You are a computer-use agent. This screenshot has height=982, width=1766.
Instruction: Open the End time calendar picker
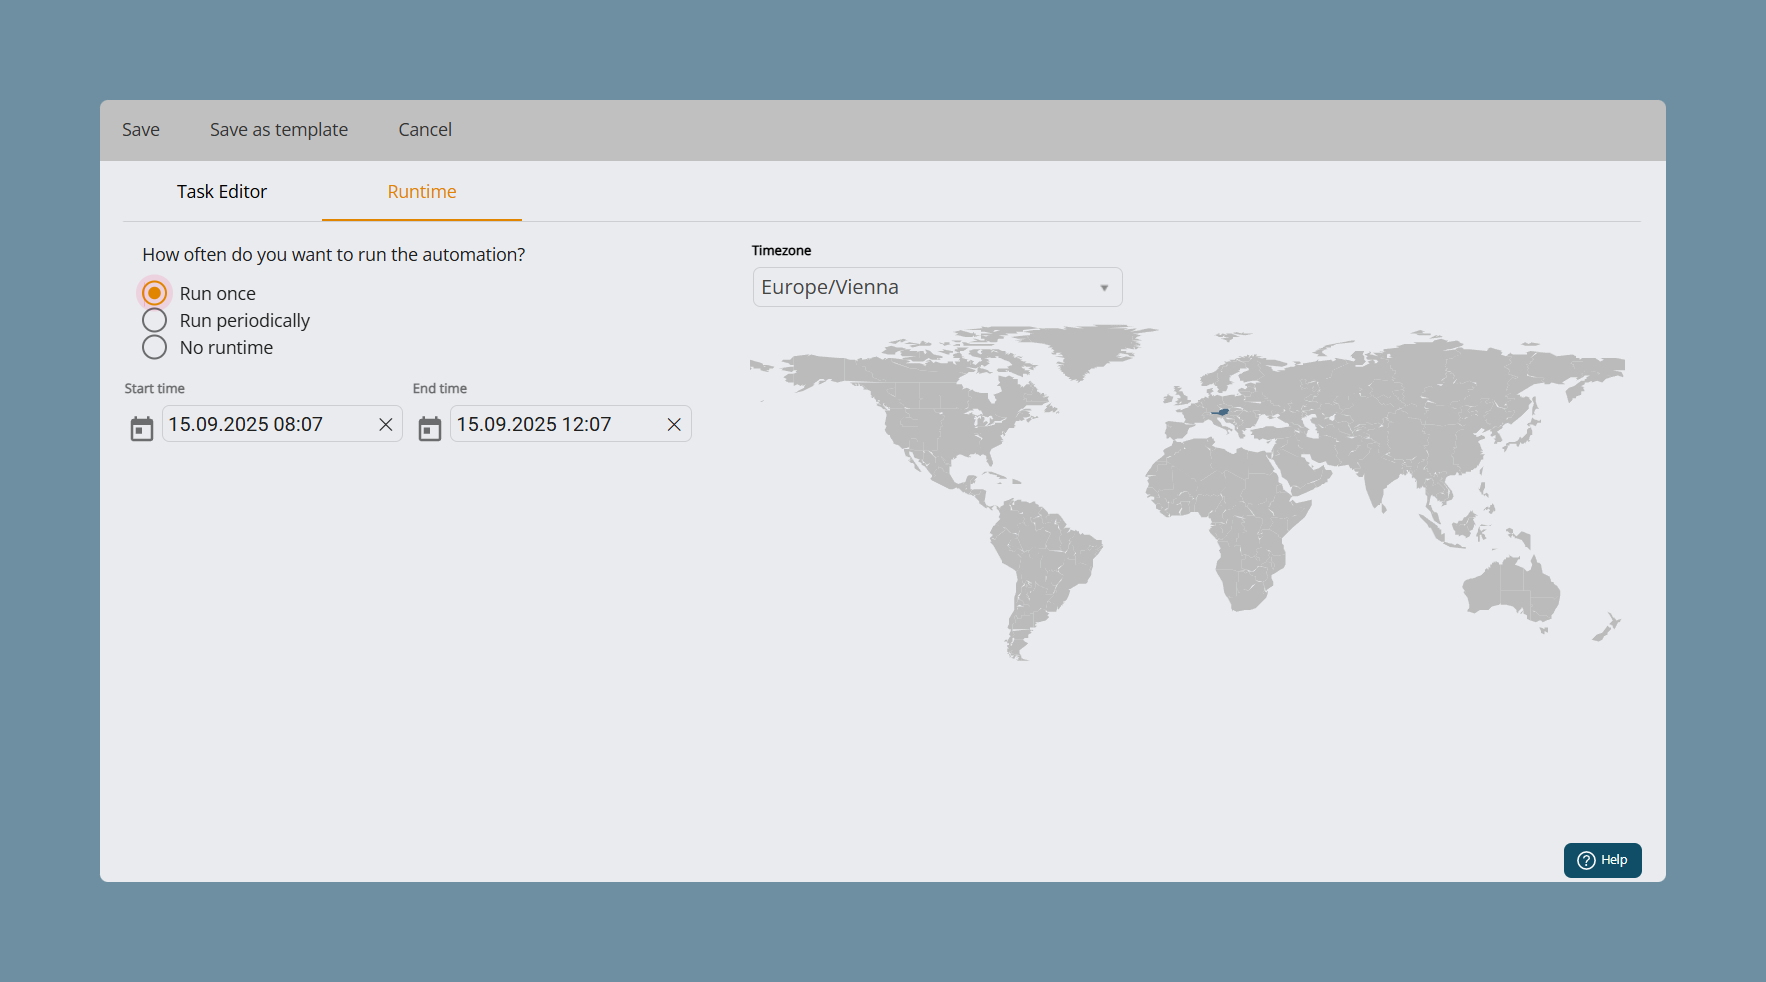coord(430,429)
